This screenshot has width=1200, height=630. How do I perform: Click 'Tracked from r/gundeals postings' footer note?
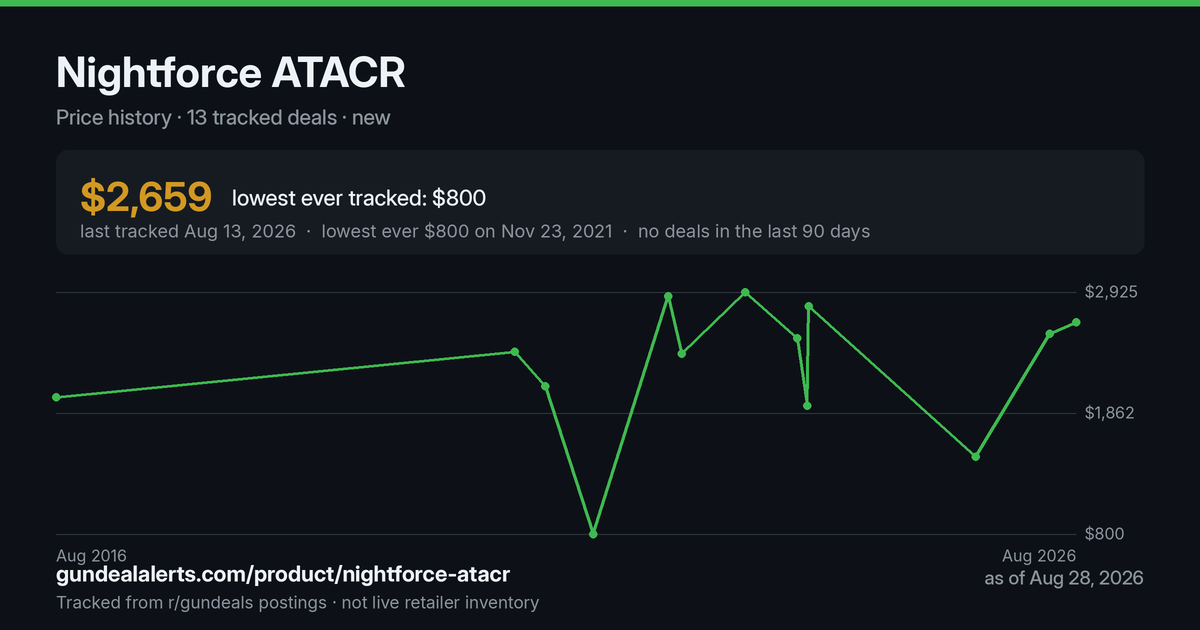[191, 603]
